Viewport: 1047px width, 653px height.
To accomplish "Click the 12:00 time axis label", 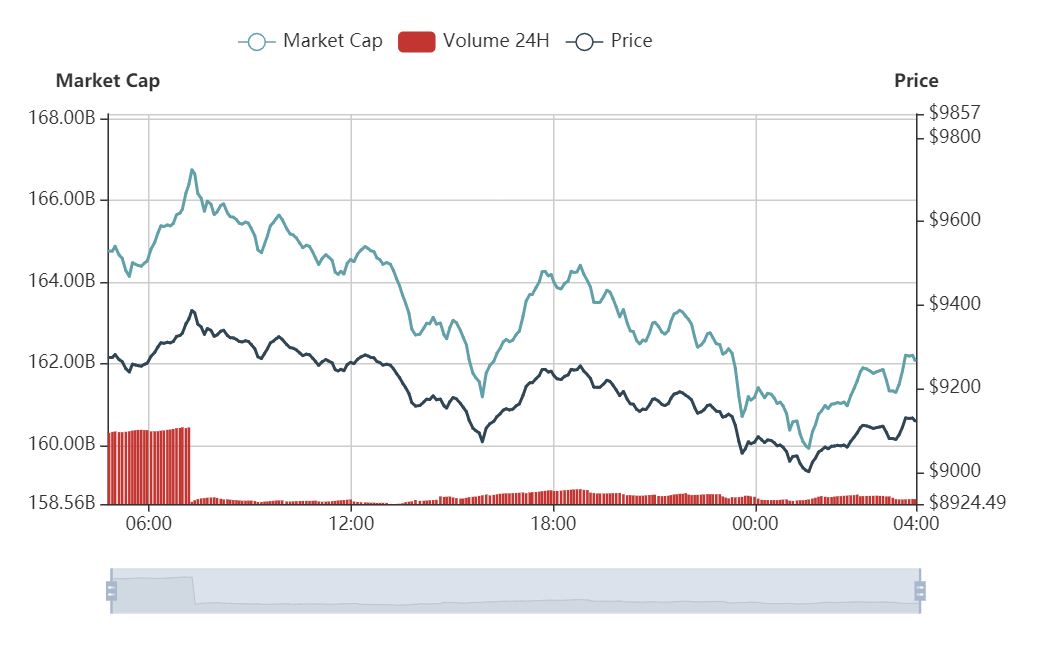I will point(351,523).
